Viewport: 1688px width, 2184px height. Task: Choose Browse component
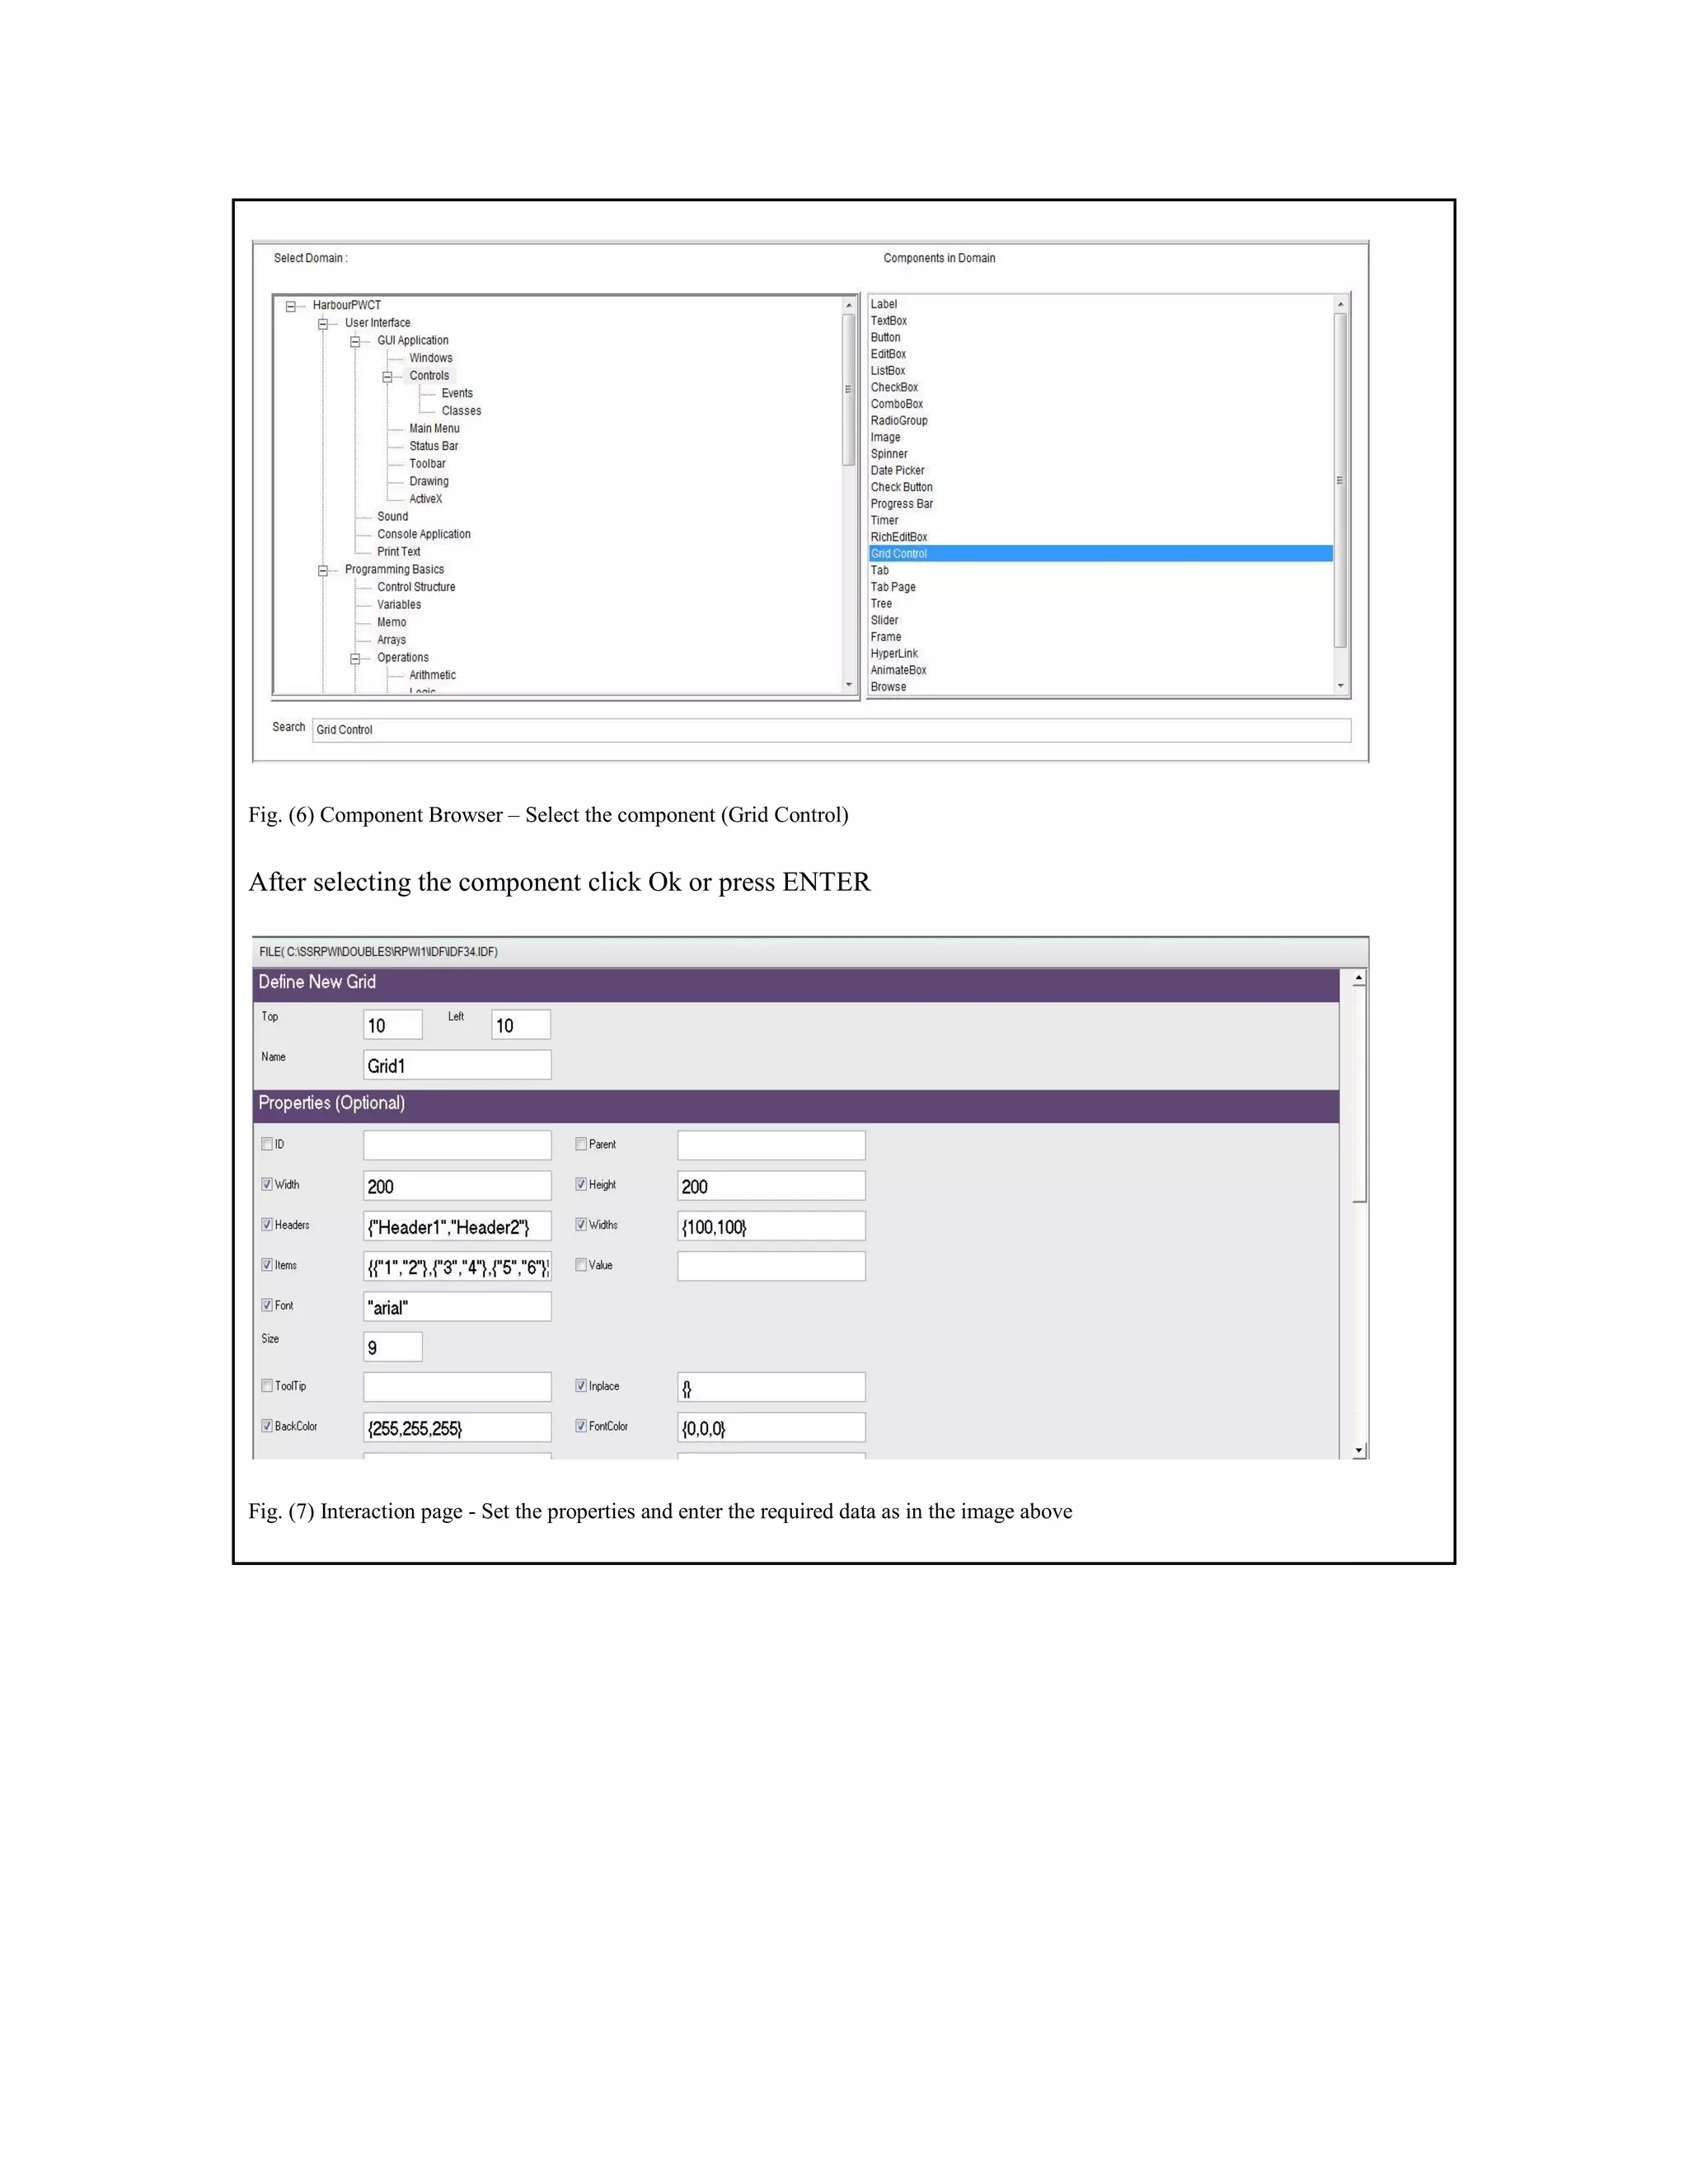[x=888, y=687]
